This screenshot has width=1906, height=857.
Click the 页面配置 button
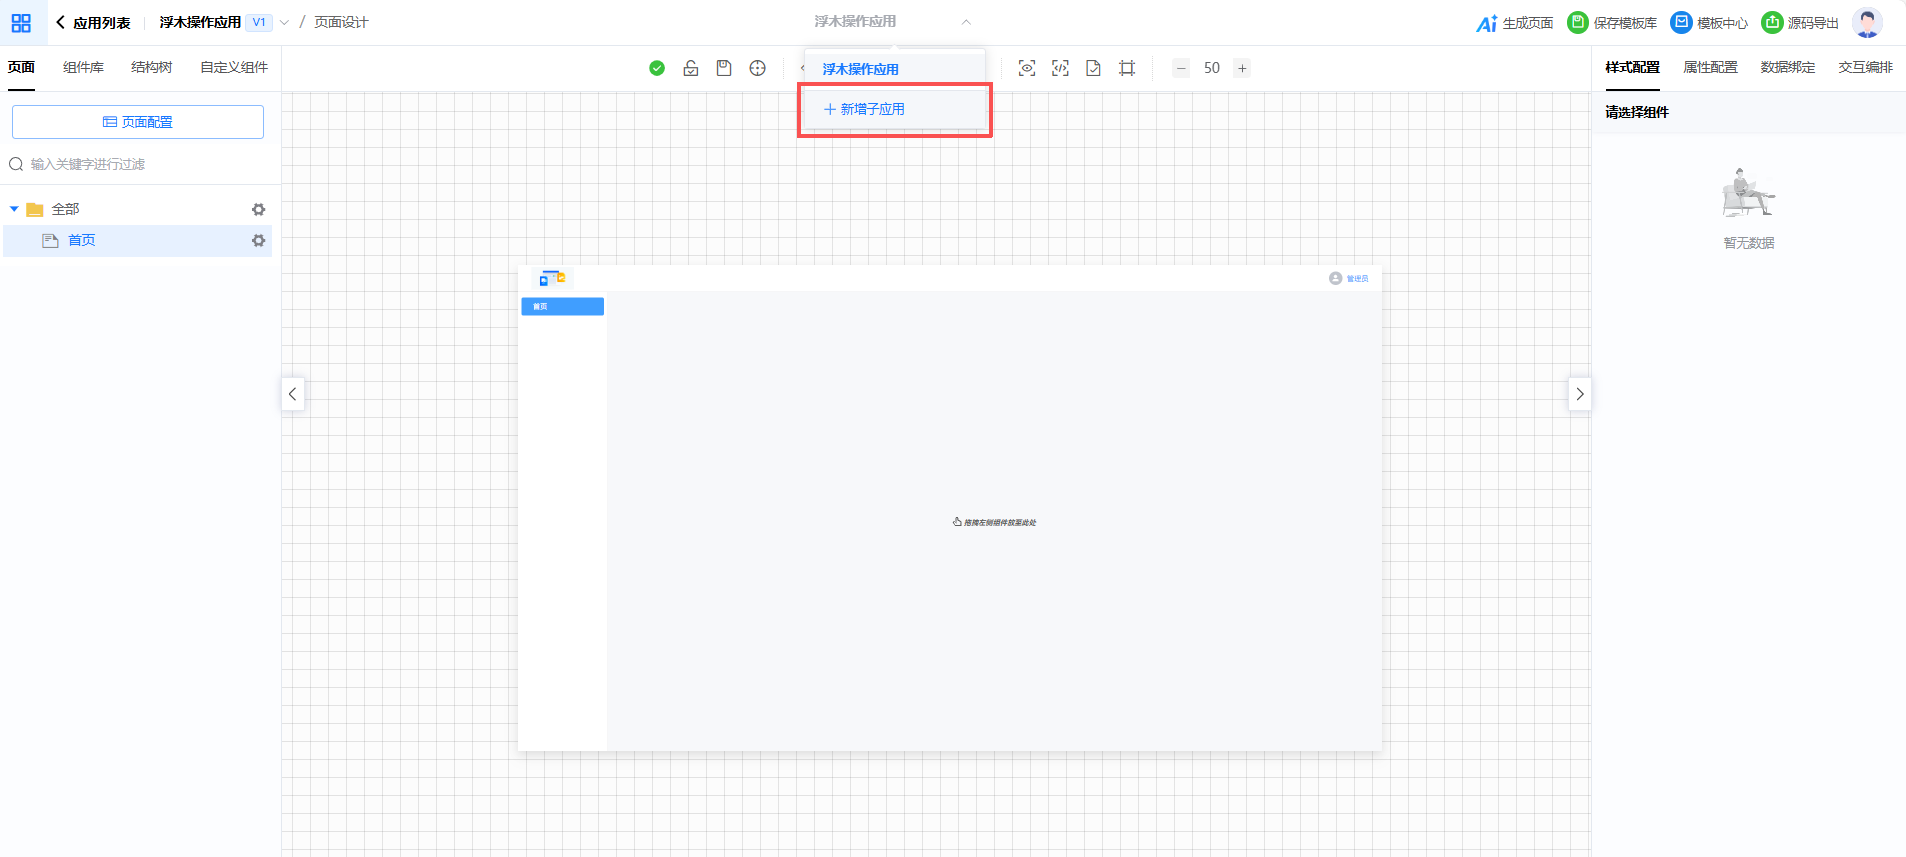138,122
